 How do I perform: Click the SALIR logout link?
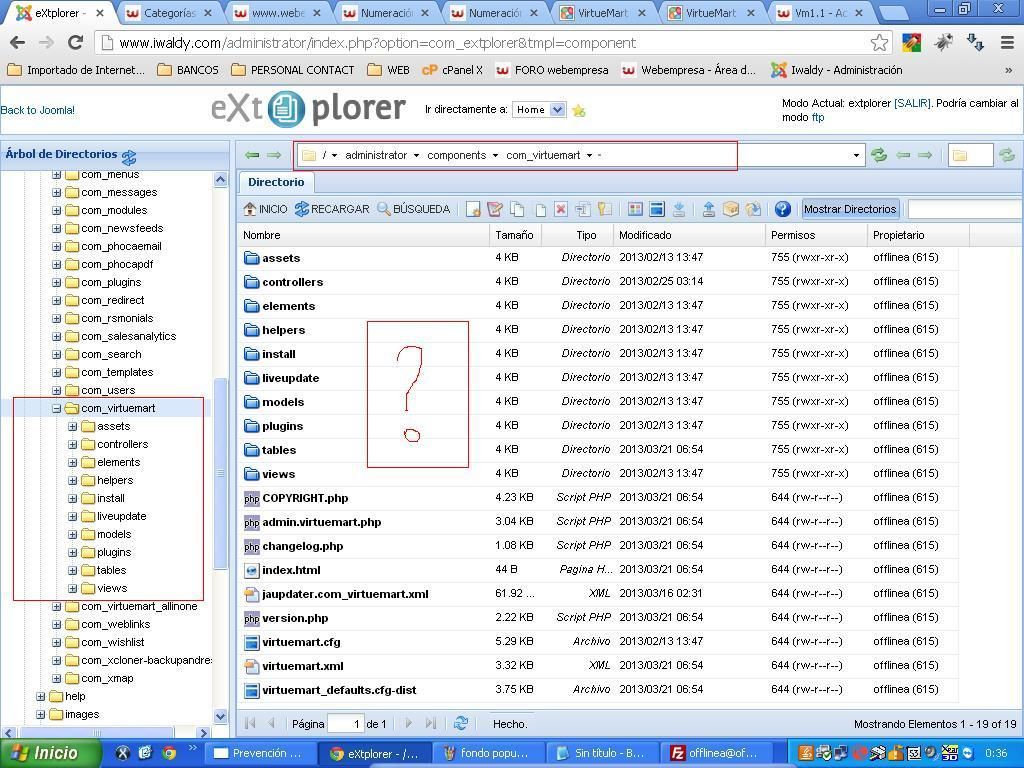912,103
